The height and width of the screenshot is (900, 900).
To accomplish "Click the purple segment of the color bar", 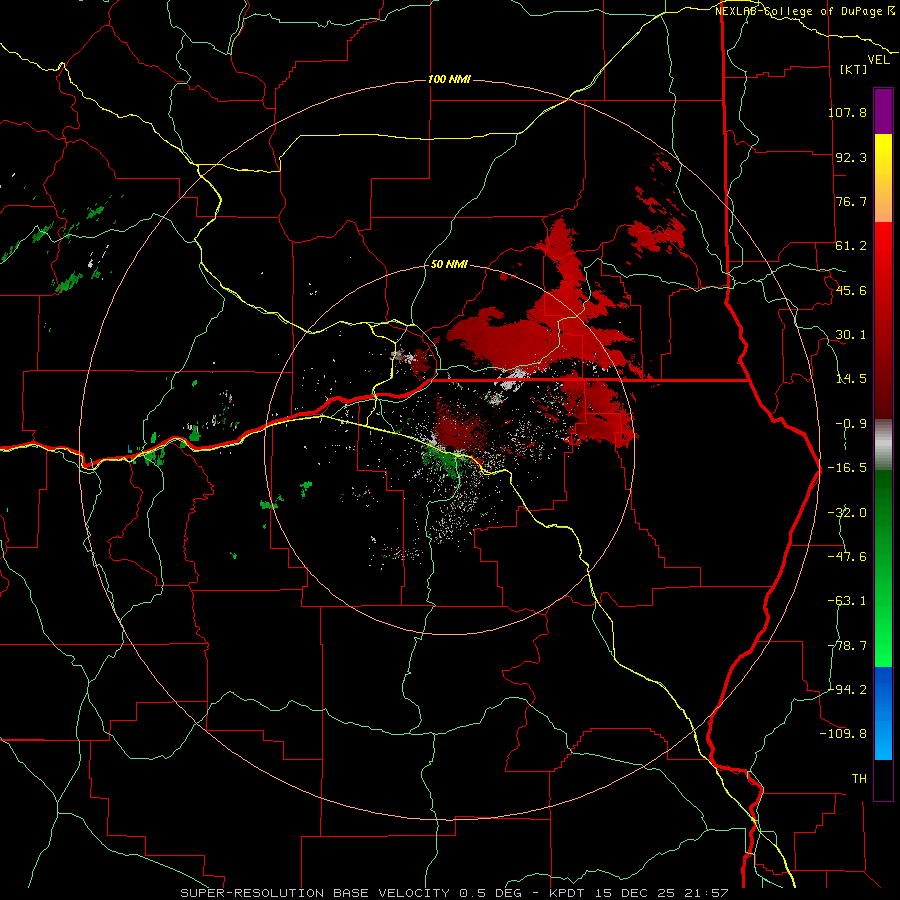I will pos(883,111).
